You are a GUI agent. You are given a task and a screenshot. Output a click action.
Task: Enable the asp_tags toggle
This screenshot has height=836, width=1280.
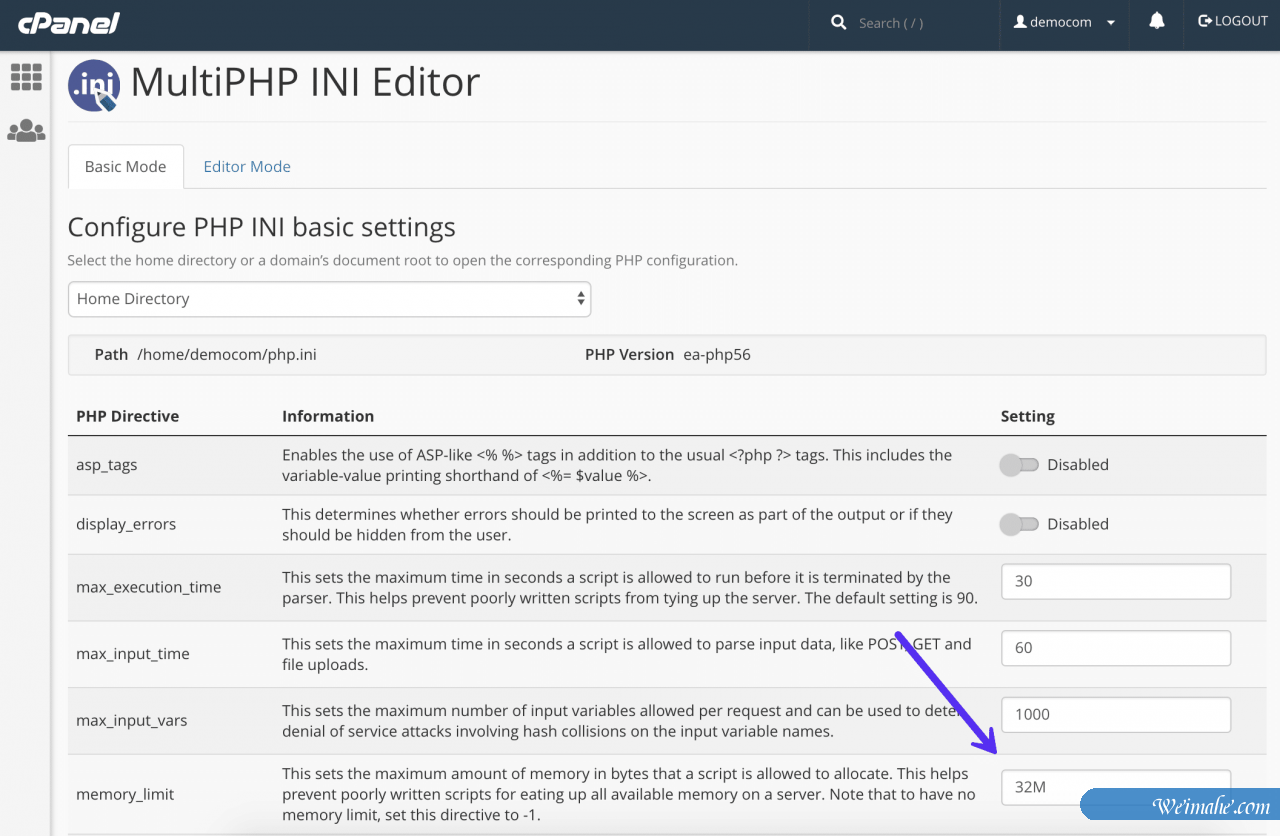click(1020, 465)
